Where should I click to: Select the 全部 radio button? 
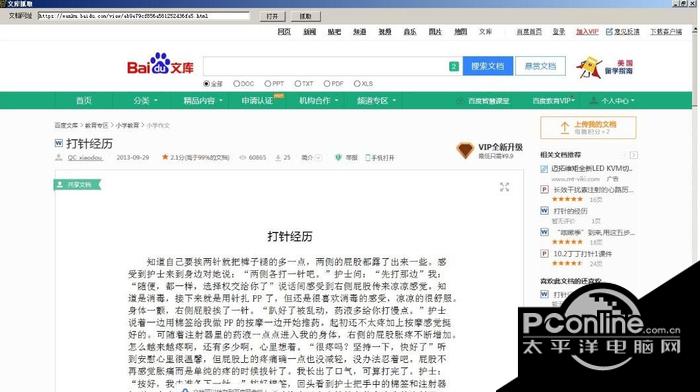pyautogui.click(x=206, y=83)
